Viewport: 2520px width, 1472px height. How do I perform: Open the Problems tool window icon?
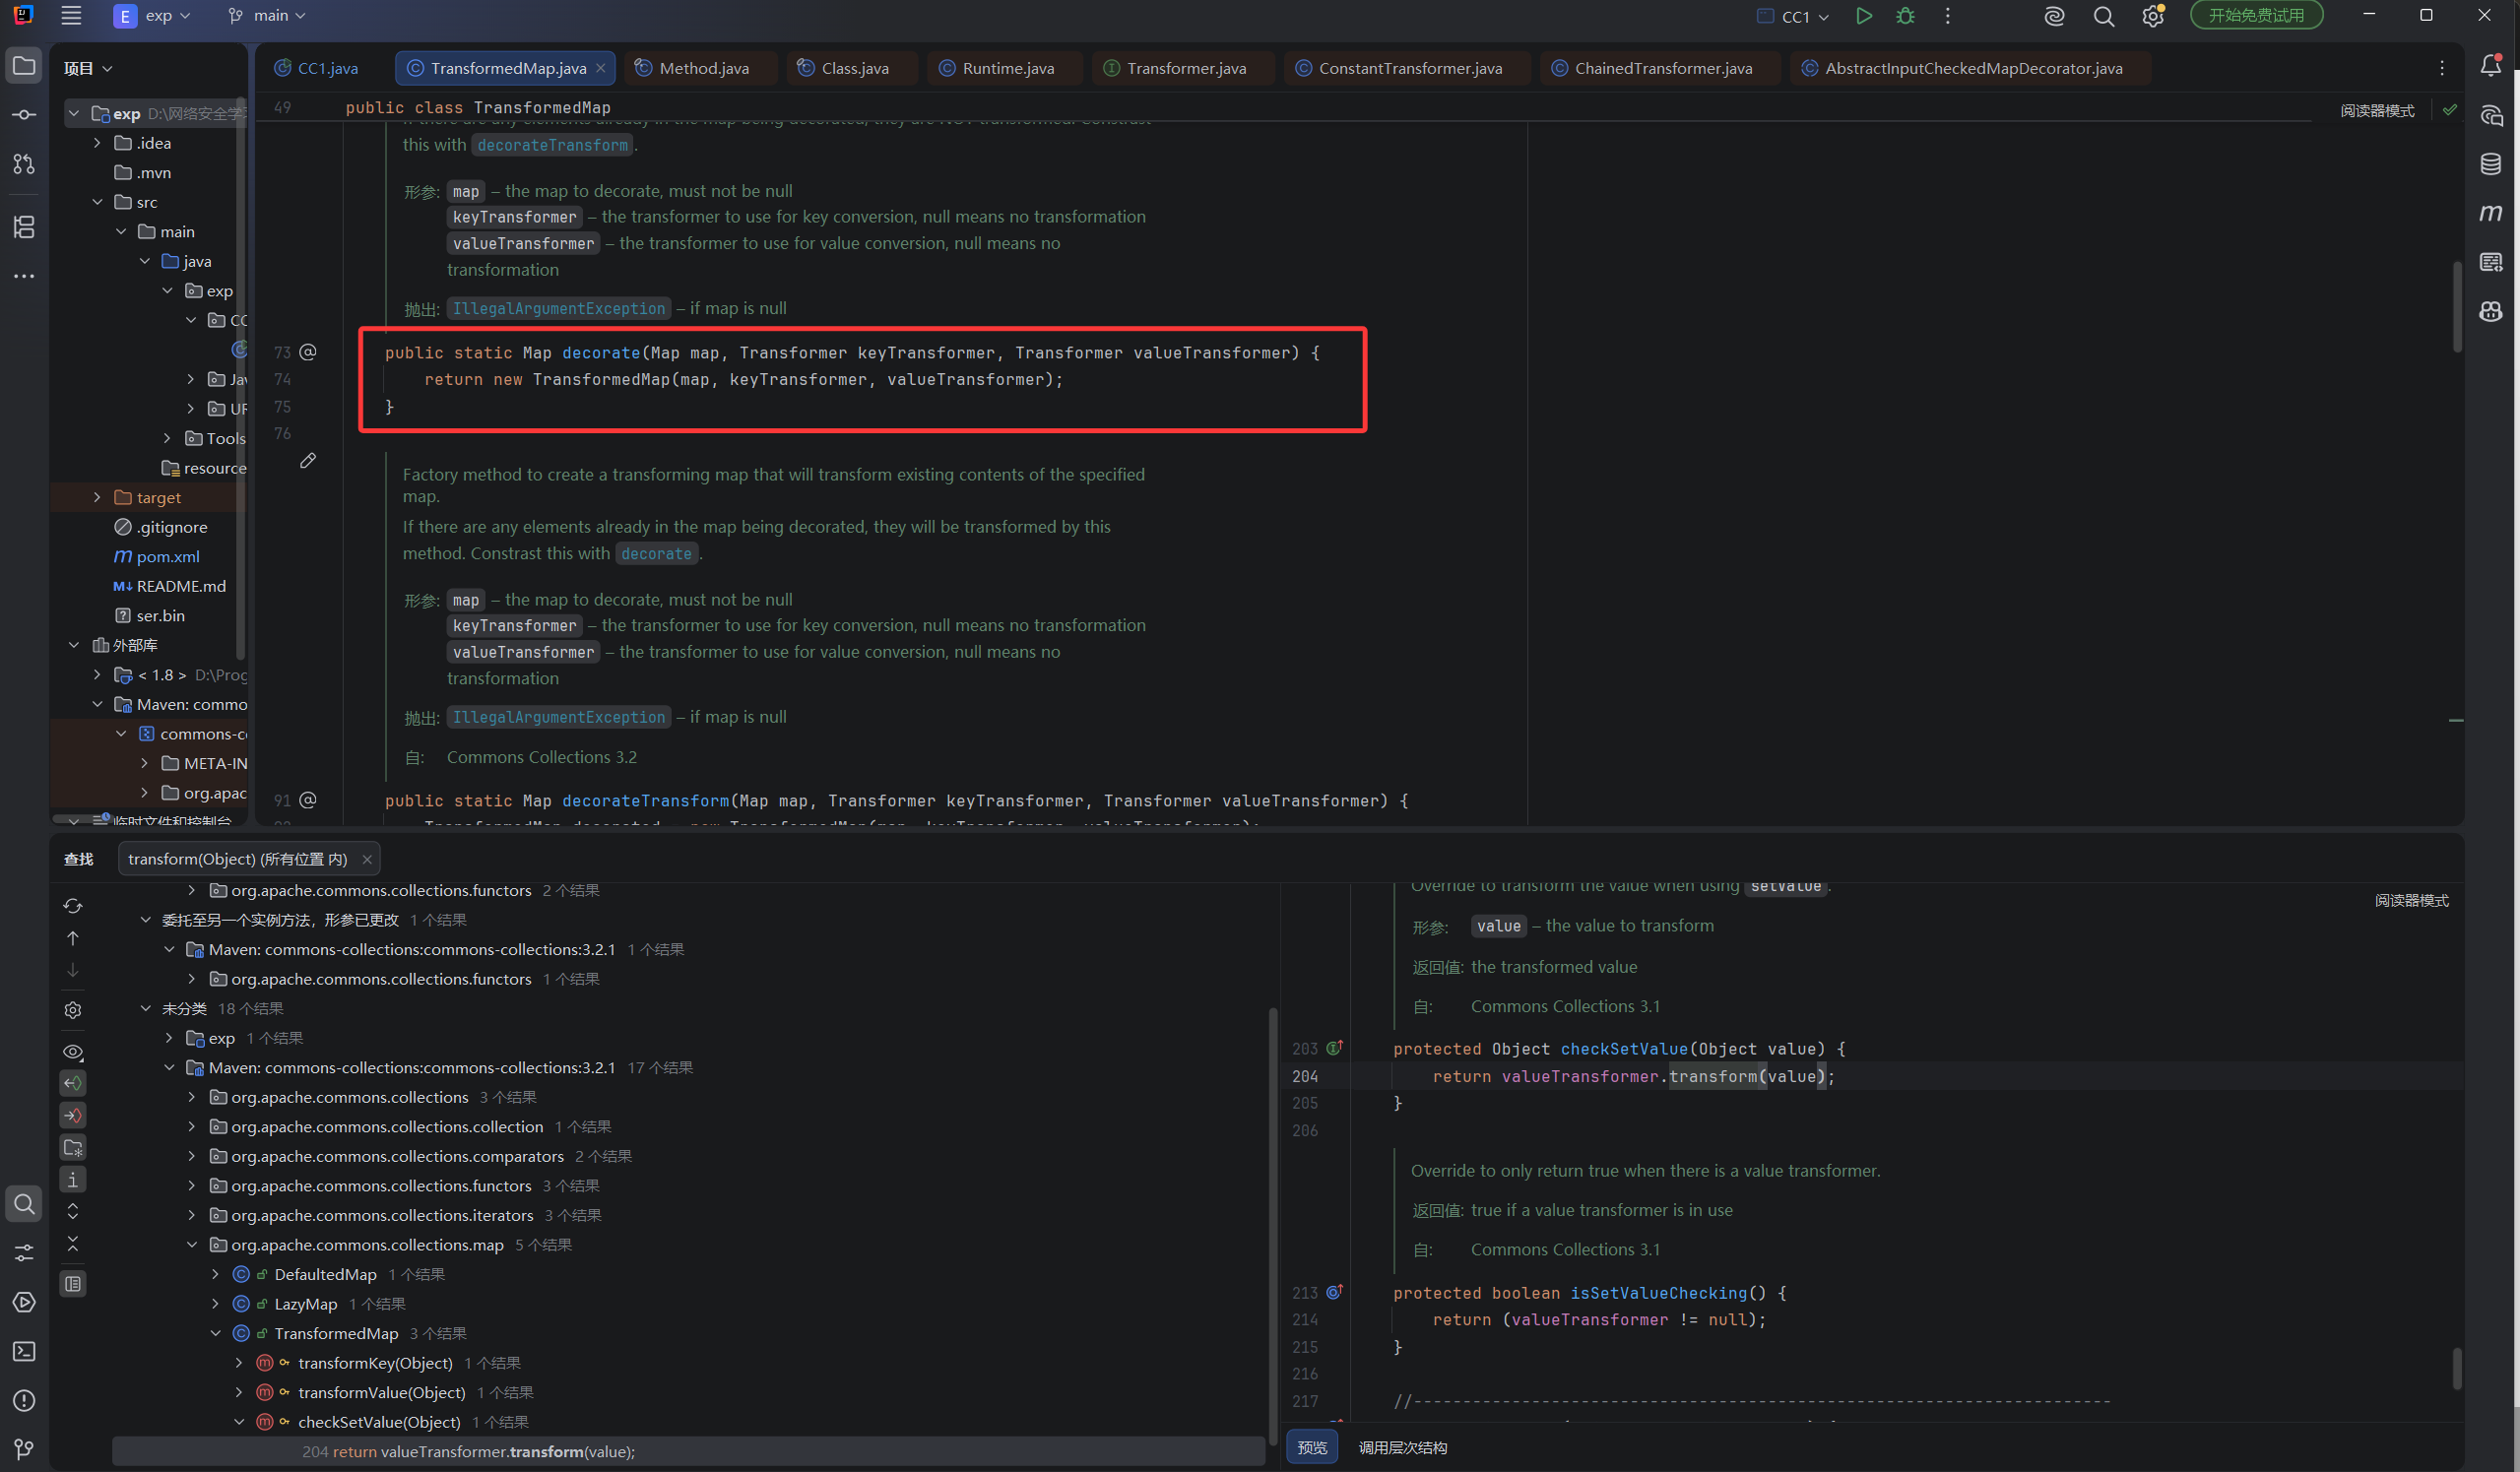(24, 1401)
